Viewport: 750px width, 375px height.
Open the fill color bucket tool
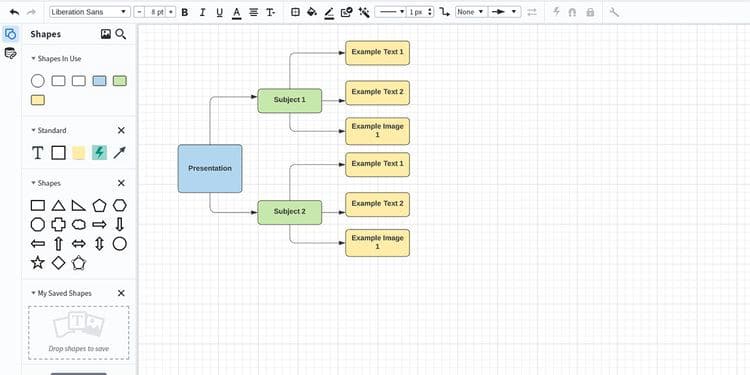(312, 12)
